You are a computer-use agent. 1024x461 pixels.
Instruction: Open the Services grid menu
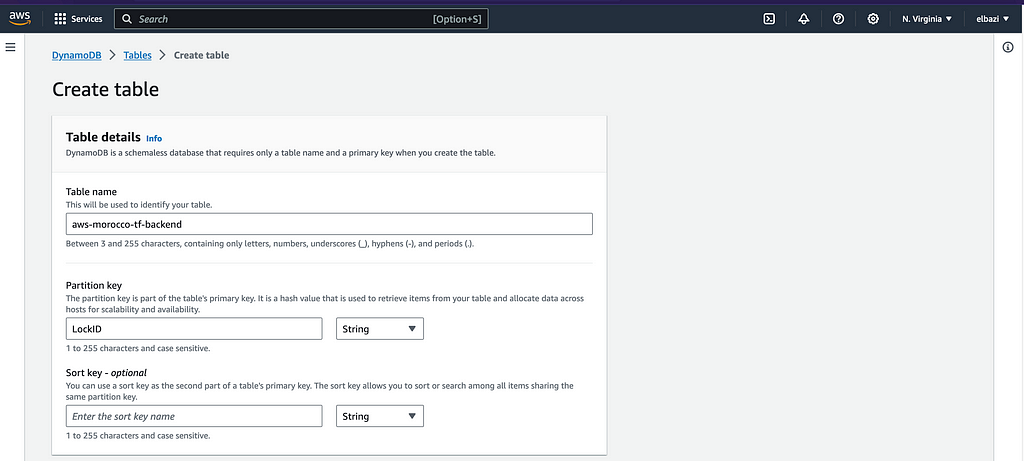[x=60, y=19]
